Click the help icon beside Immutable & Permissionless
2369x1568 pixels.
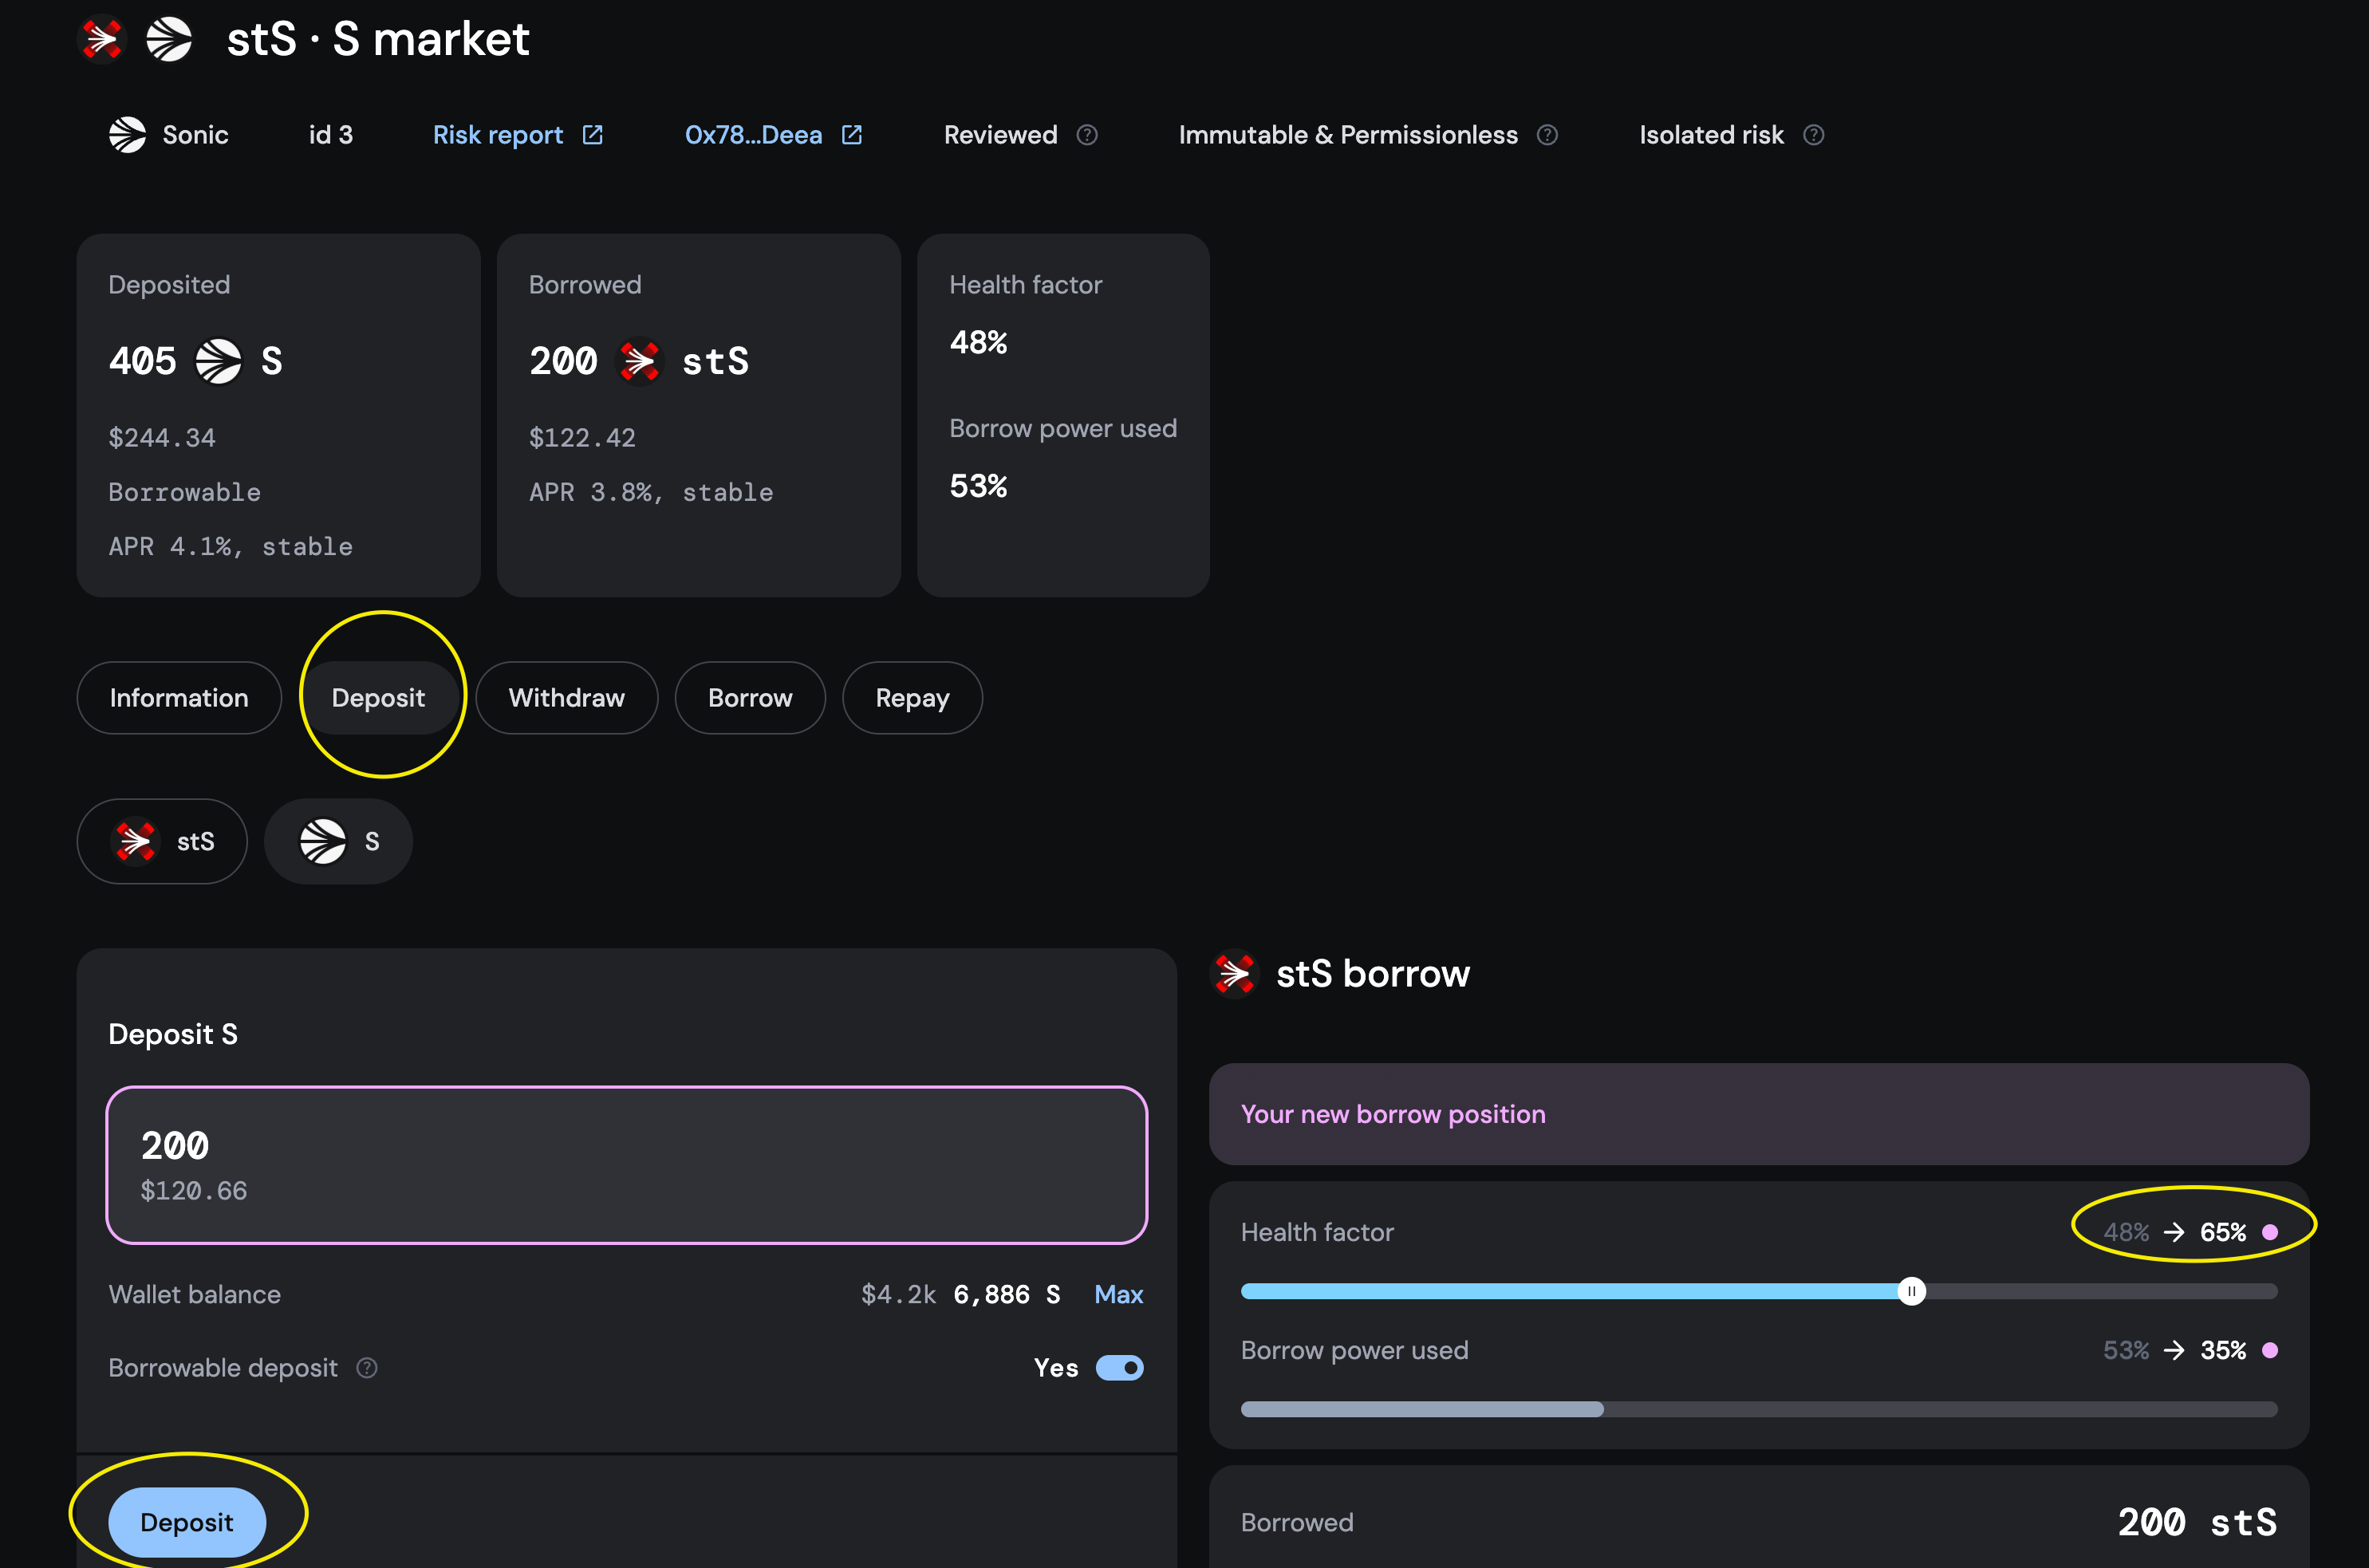pyautogui.click(x=1547, y=135)
